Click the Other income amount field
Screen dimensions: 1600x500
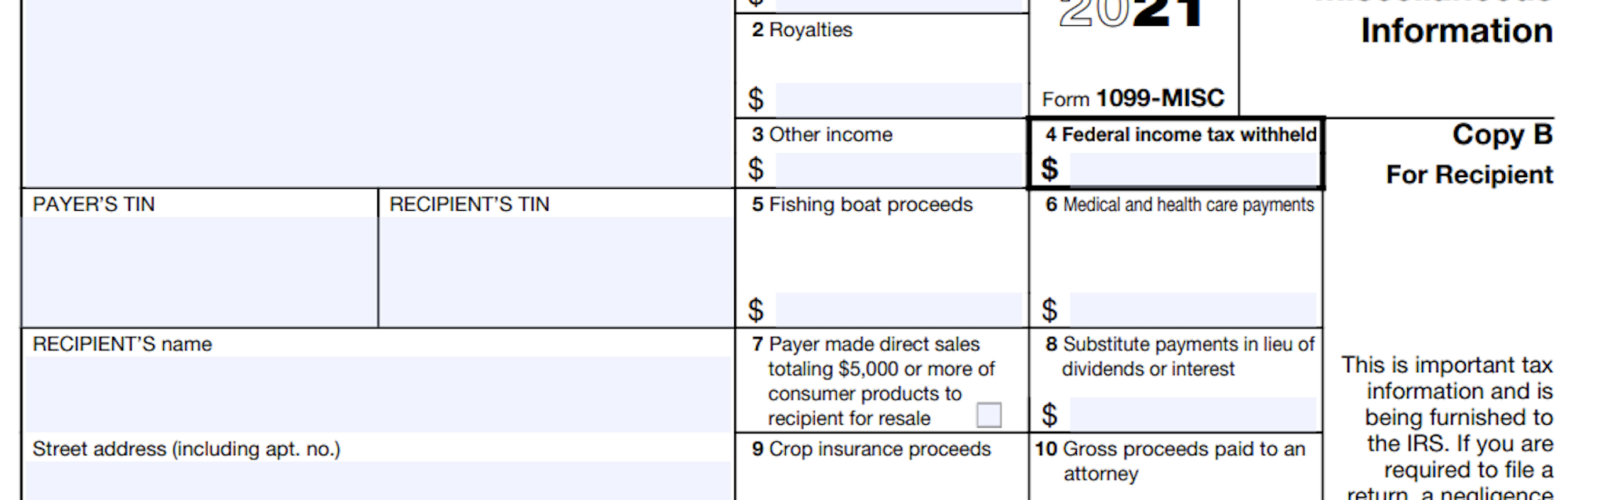tap(898, 169)
